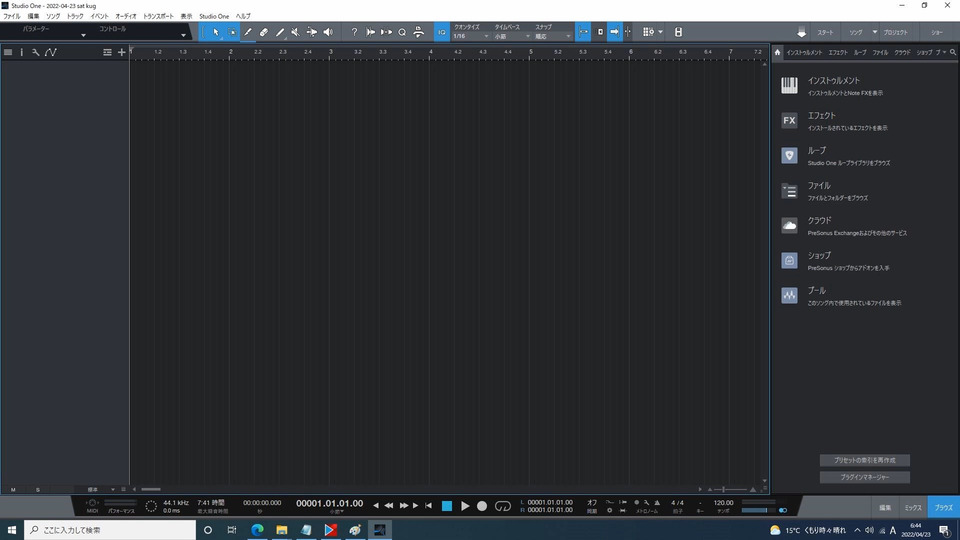Click the question mark help icon

coord(354,32)
